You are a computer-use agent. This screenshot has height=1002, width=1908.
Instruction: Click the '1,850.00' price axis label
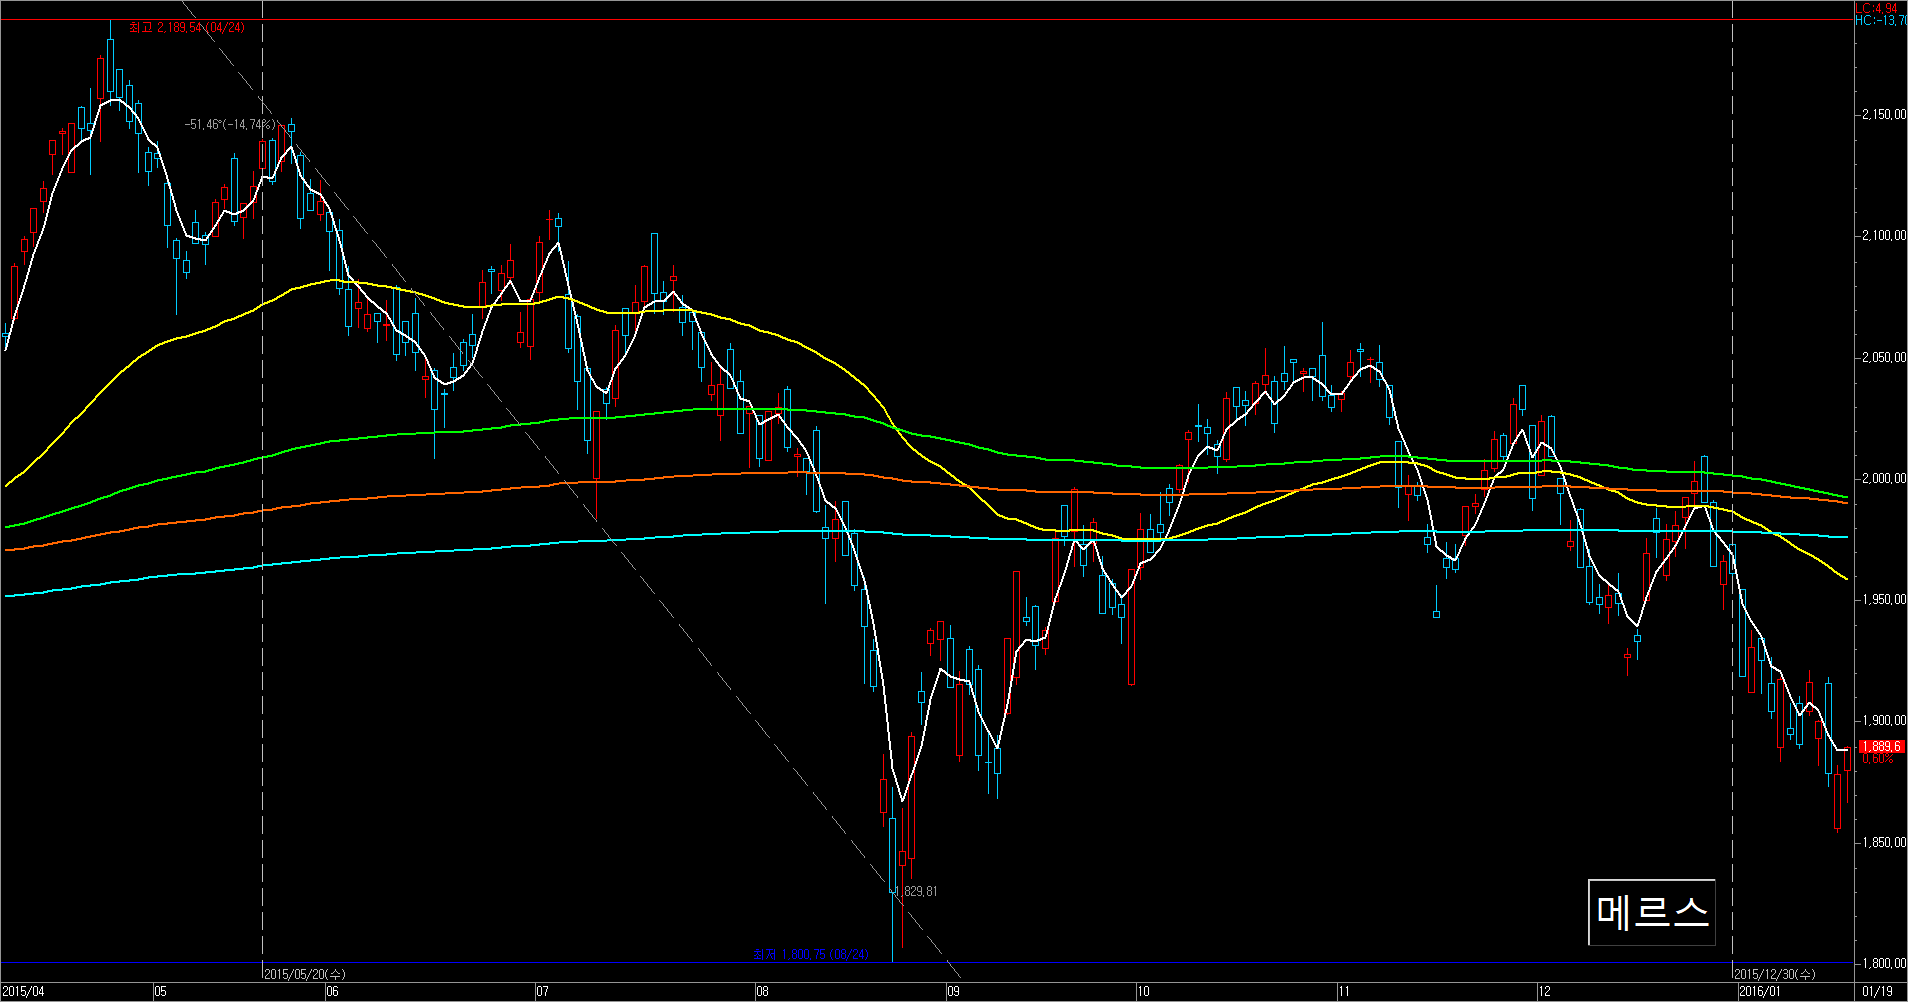click(1883, 843)
